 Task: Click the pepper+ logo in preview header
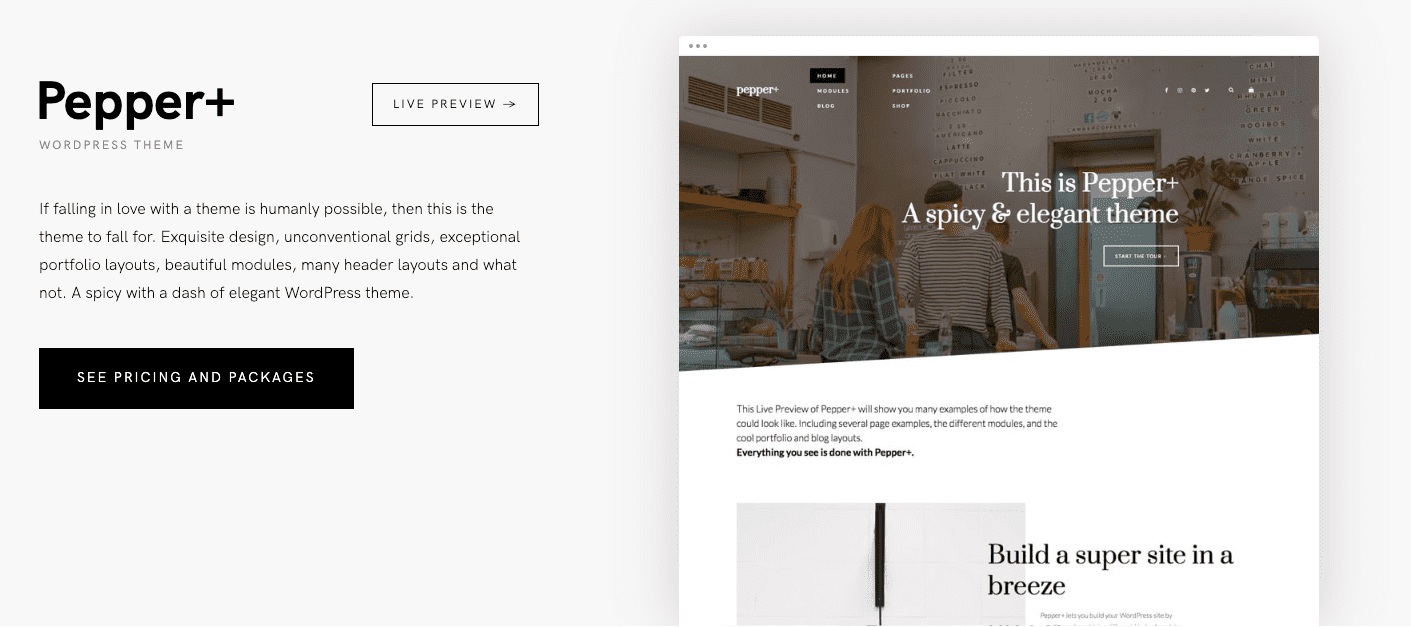coord(757,90)
